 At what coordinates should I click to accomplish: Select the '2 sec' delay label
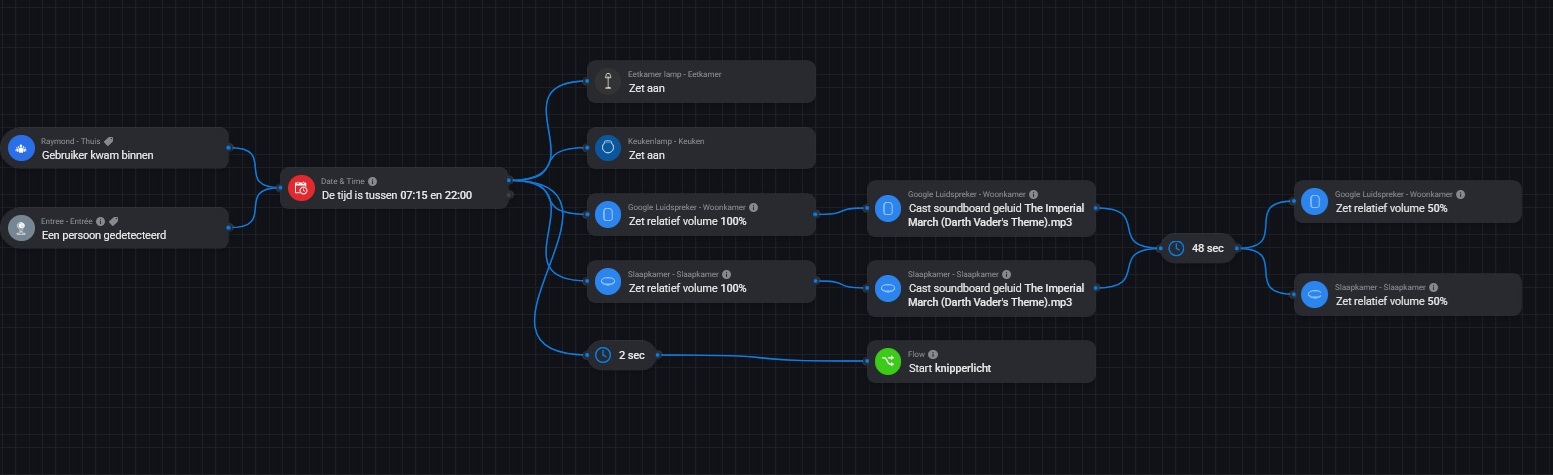[632, 355]
